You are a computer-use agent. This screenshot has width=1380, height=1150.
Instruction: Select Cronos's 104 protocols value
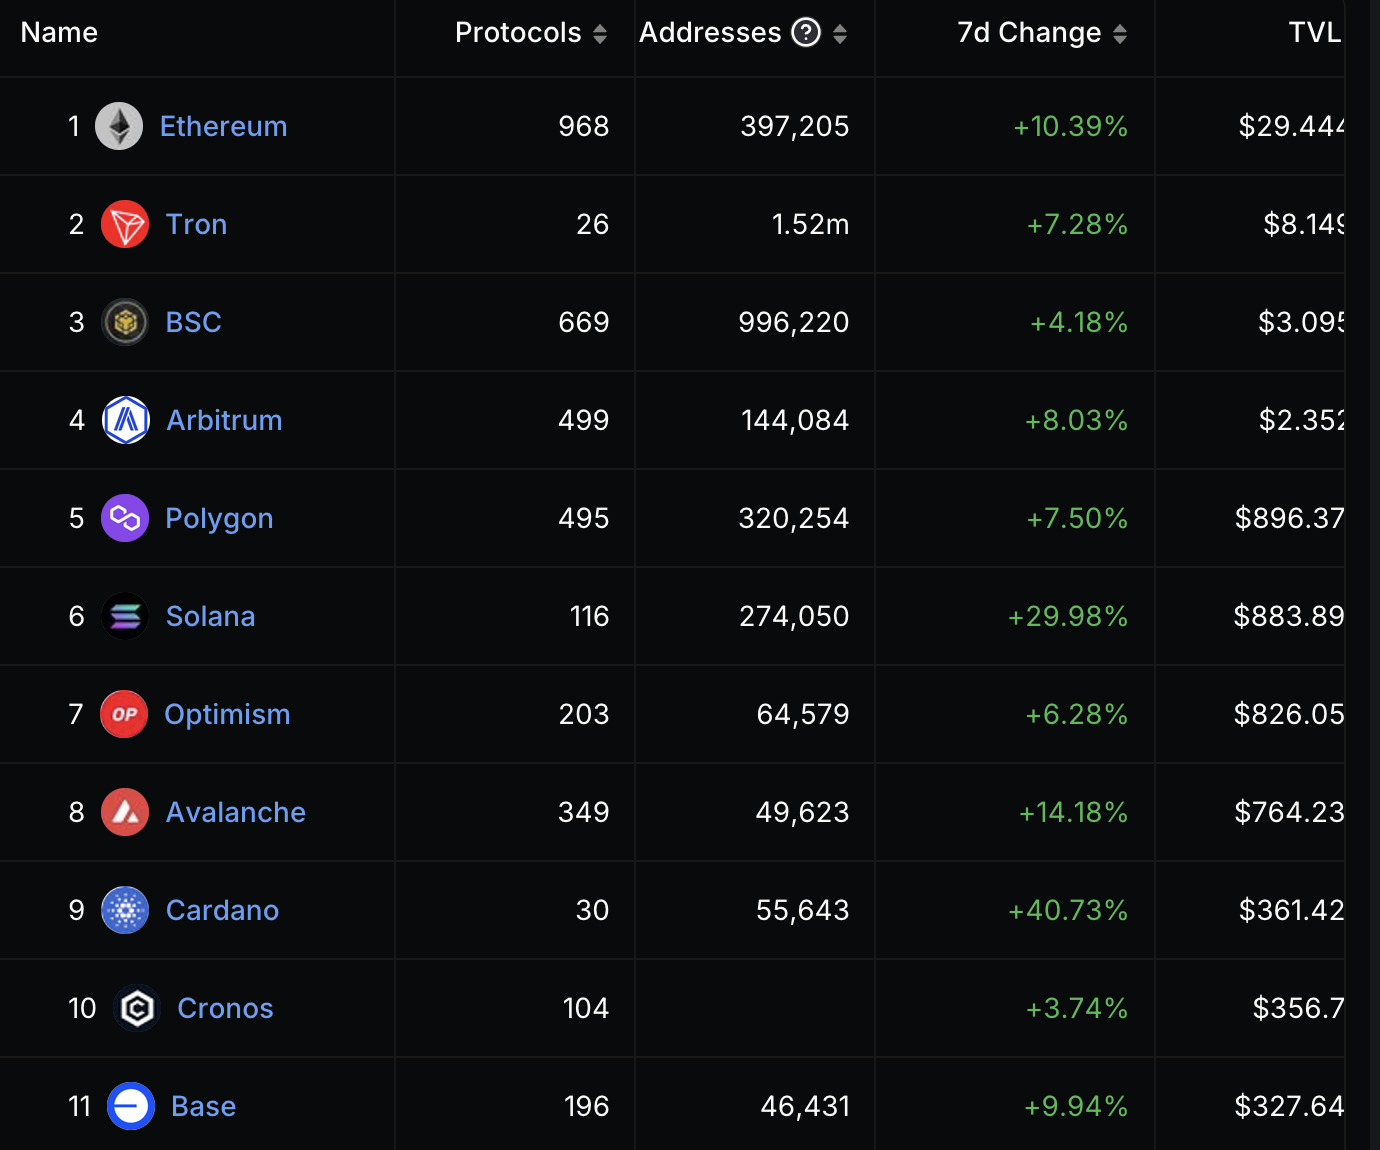point(586,1008)
